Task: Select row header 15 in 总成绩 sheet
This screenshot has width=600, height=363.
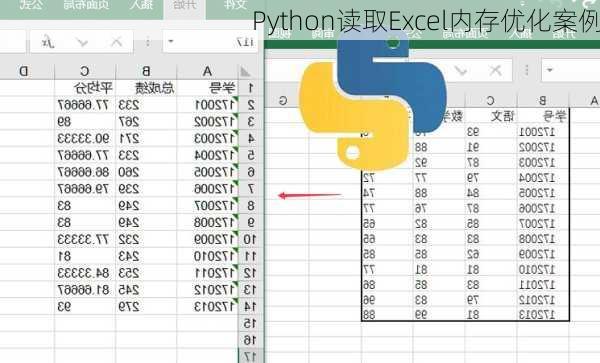Action: 250,324
